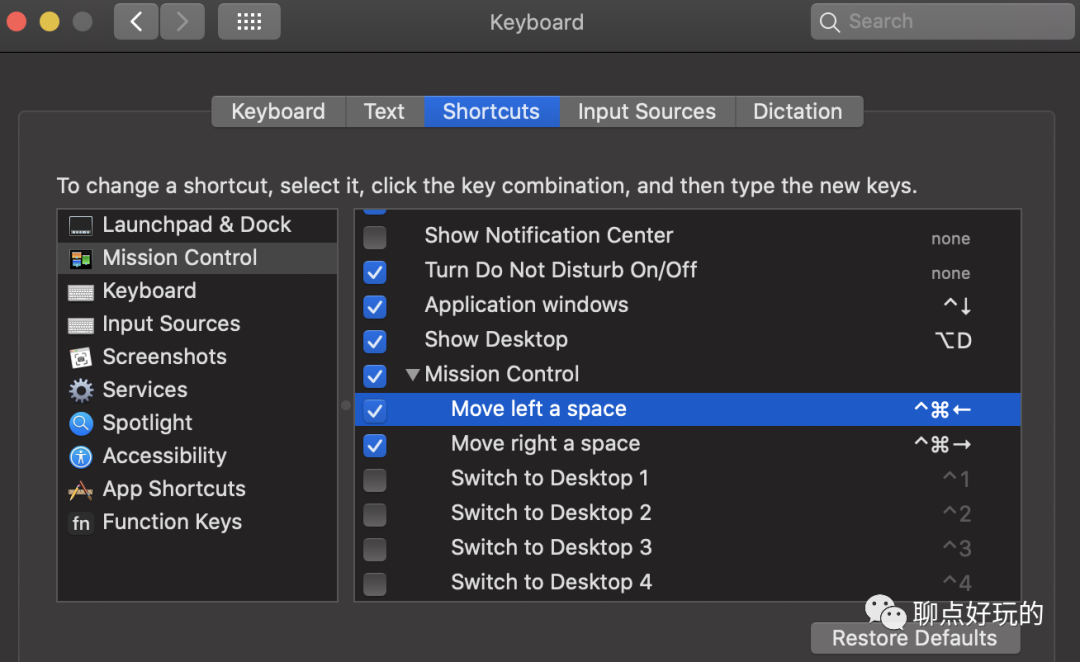Toggle the Mission Control group checkbox
The image size is (1080, 662).
pyautogui.click(x=375, y=375)
